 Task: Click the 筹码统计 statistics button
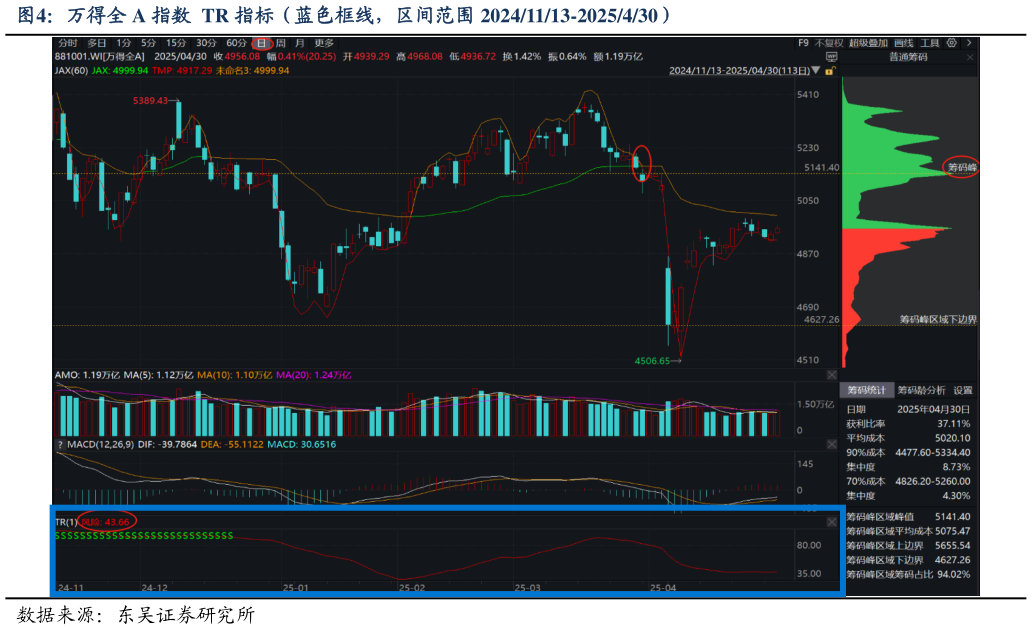coord(866,390)
